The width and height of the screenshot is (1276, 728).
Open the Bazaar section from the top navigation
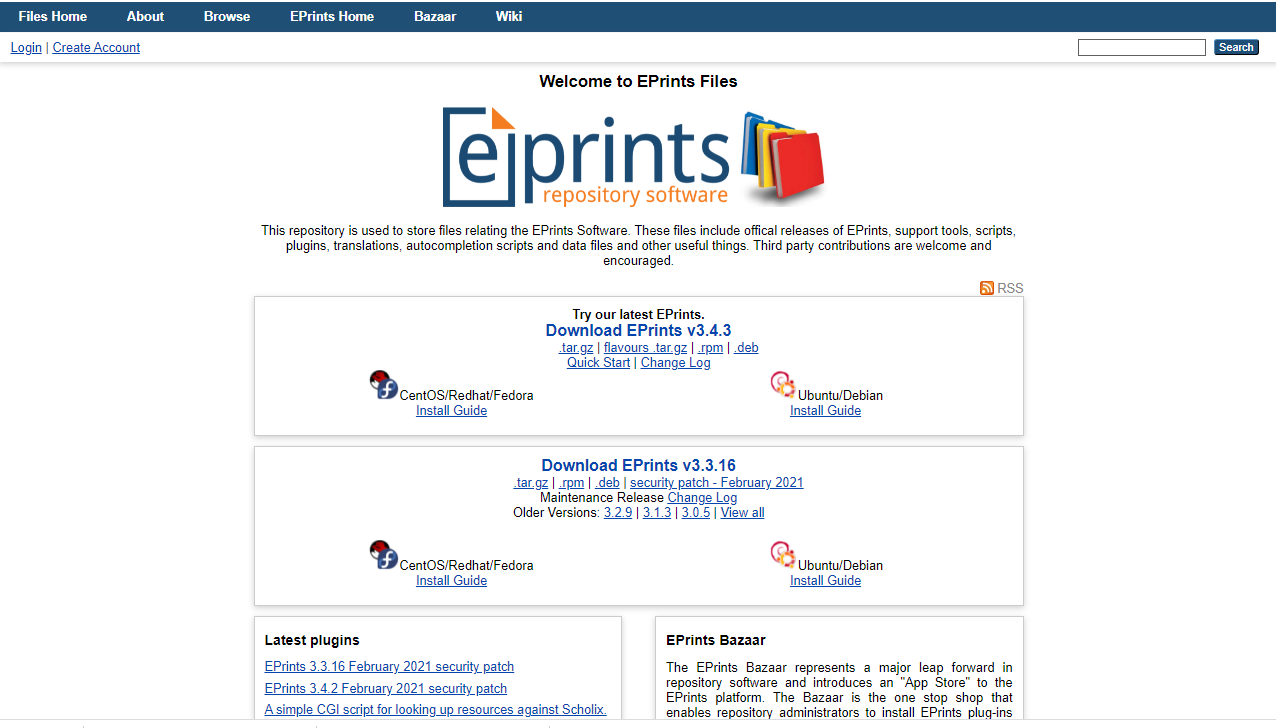(435, 16)
